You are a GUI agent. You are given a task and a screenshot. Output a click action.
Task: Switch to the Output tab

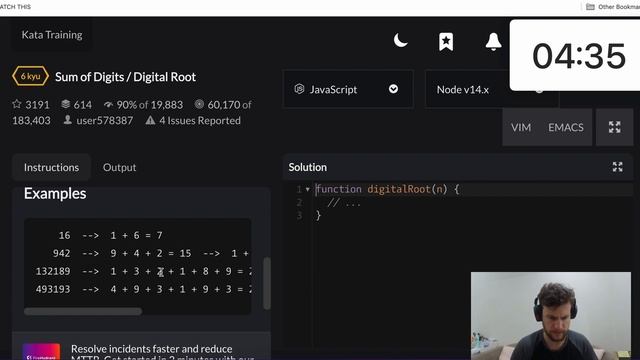[x=119, y=167]
